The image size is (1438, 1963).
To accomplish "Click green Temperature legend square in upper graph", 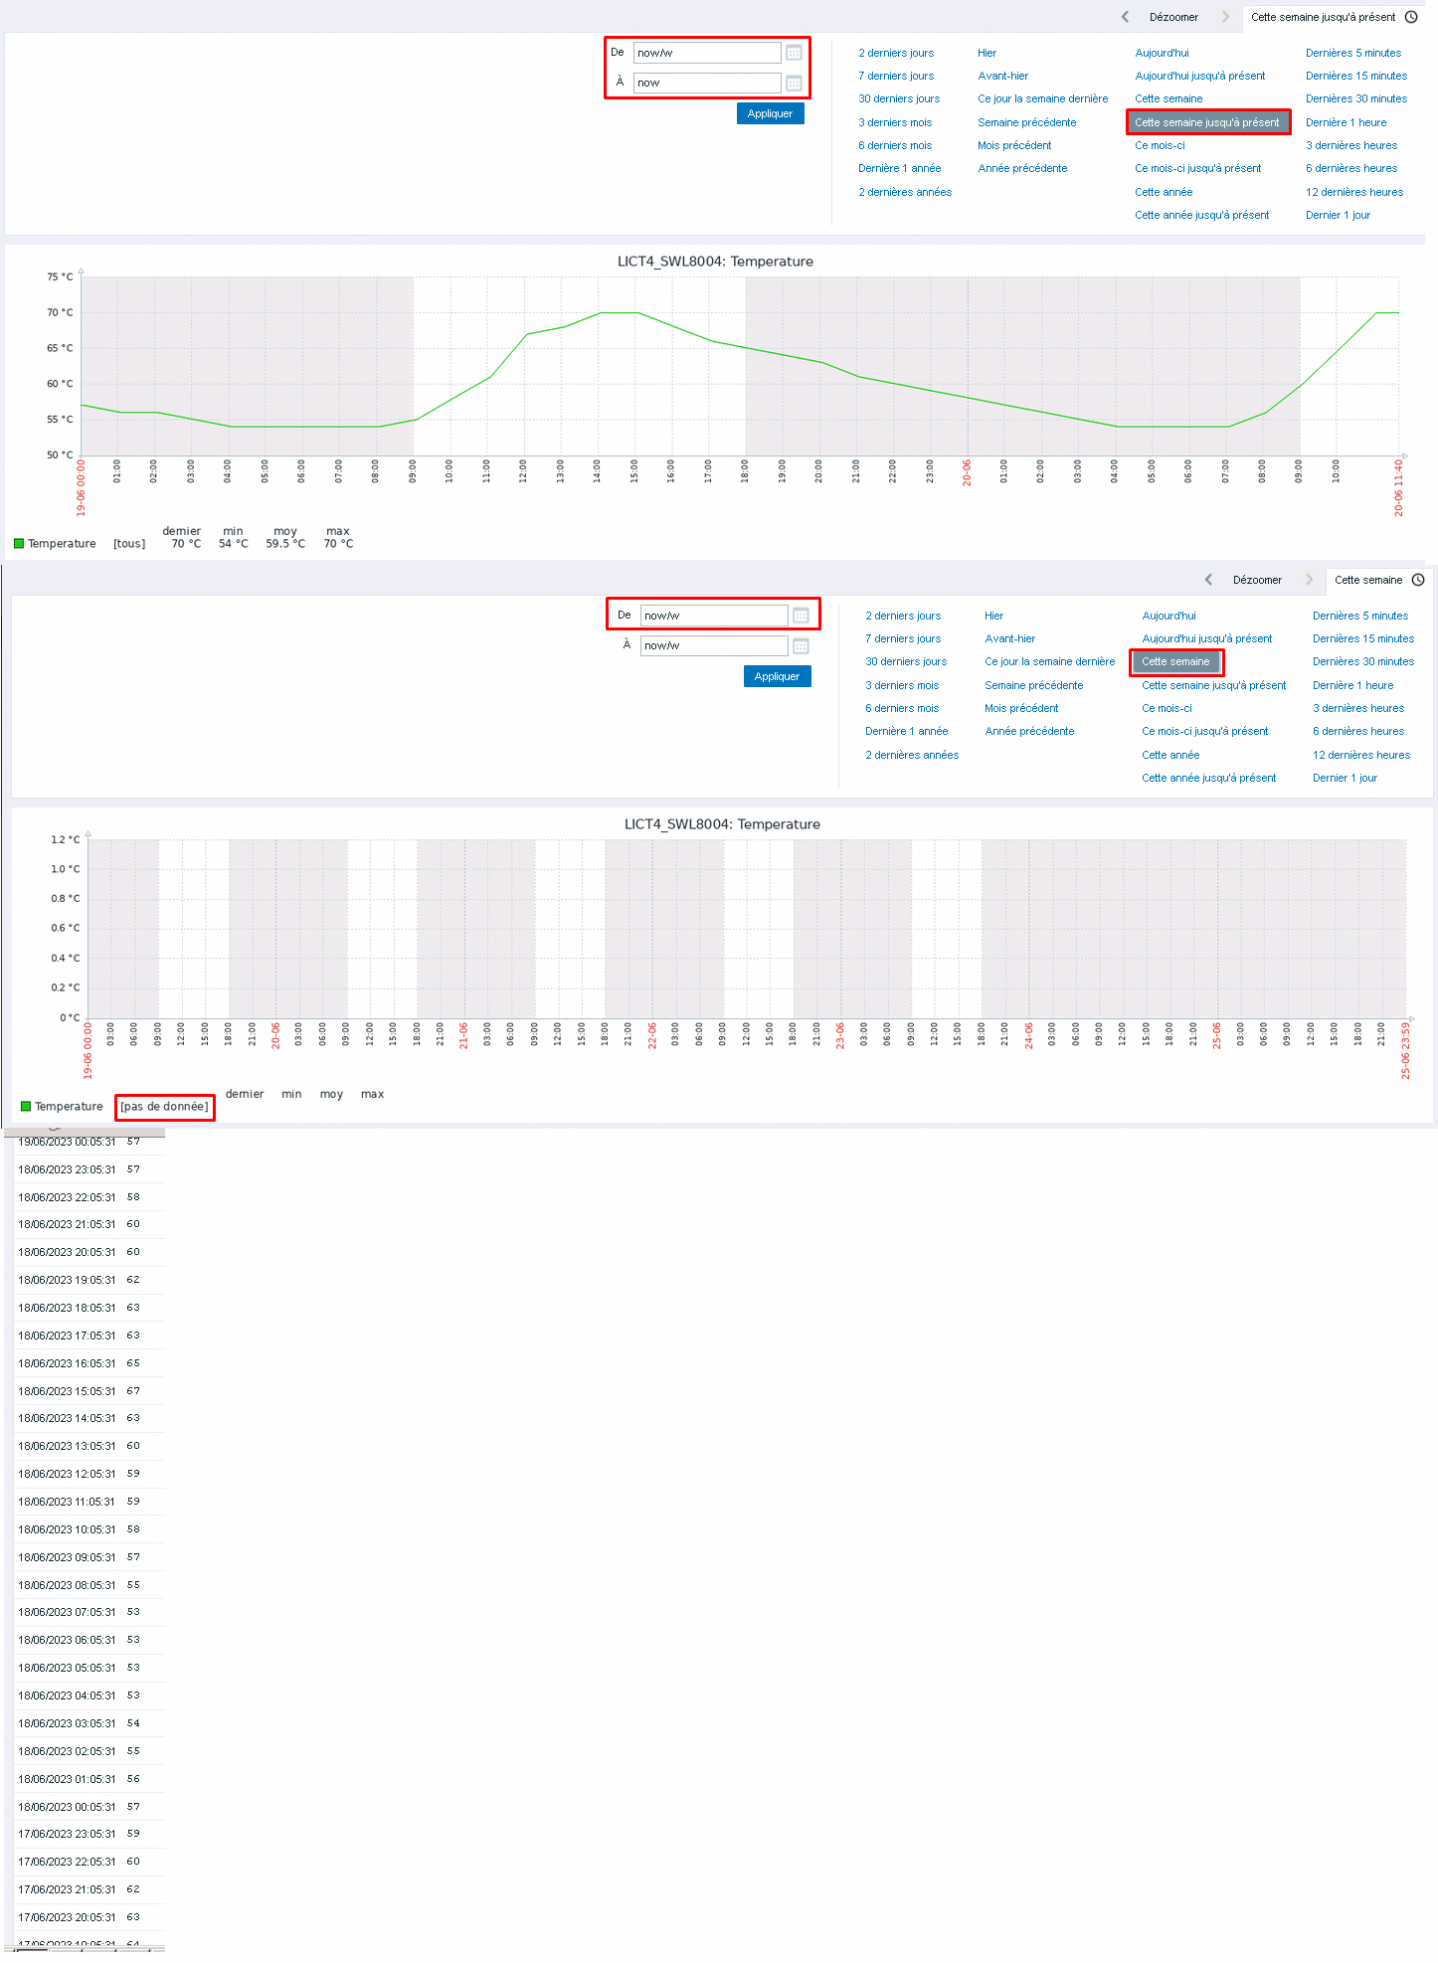I will click(x=19, y=544).
